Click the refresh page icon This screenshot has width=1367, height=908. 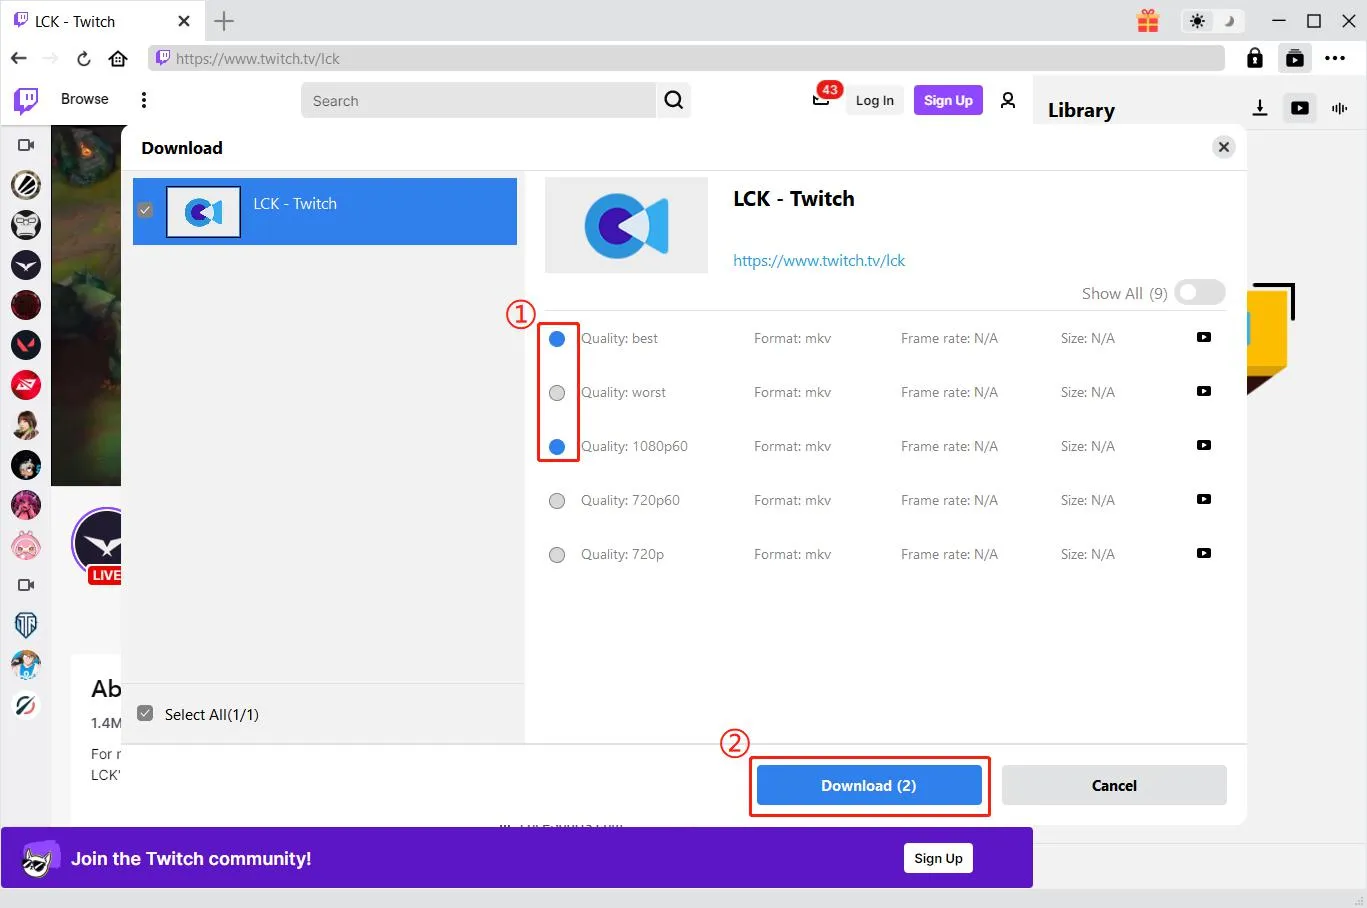tap(84, 59)
